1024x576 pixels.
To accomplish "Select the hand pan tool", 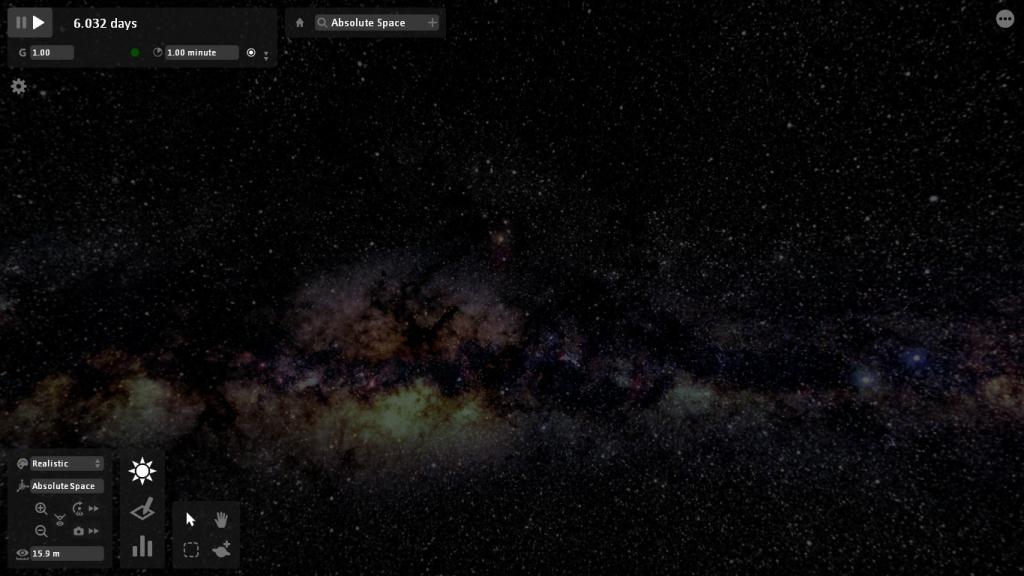I will click(221, 519).
